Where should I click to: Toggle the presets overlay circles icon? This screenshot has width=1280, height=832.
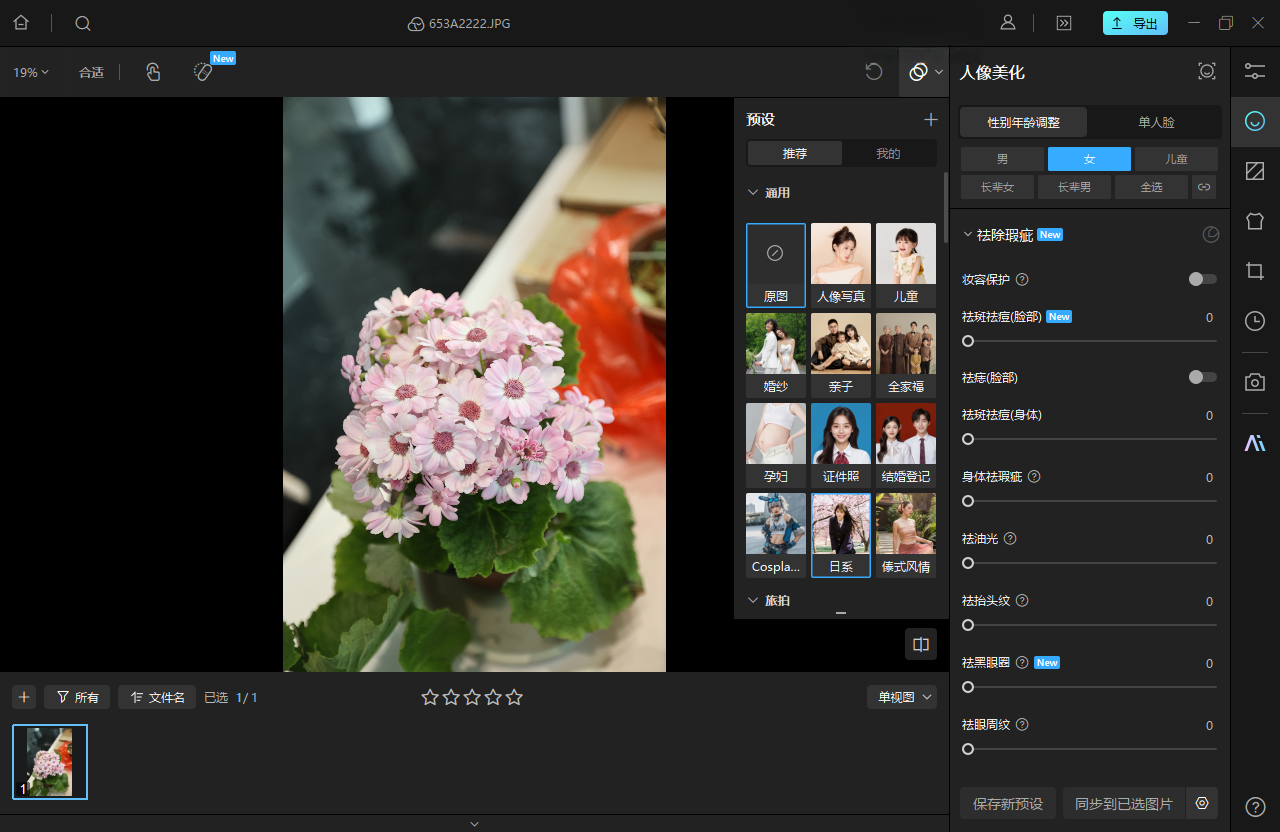pos(918,72)
